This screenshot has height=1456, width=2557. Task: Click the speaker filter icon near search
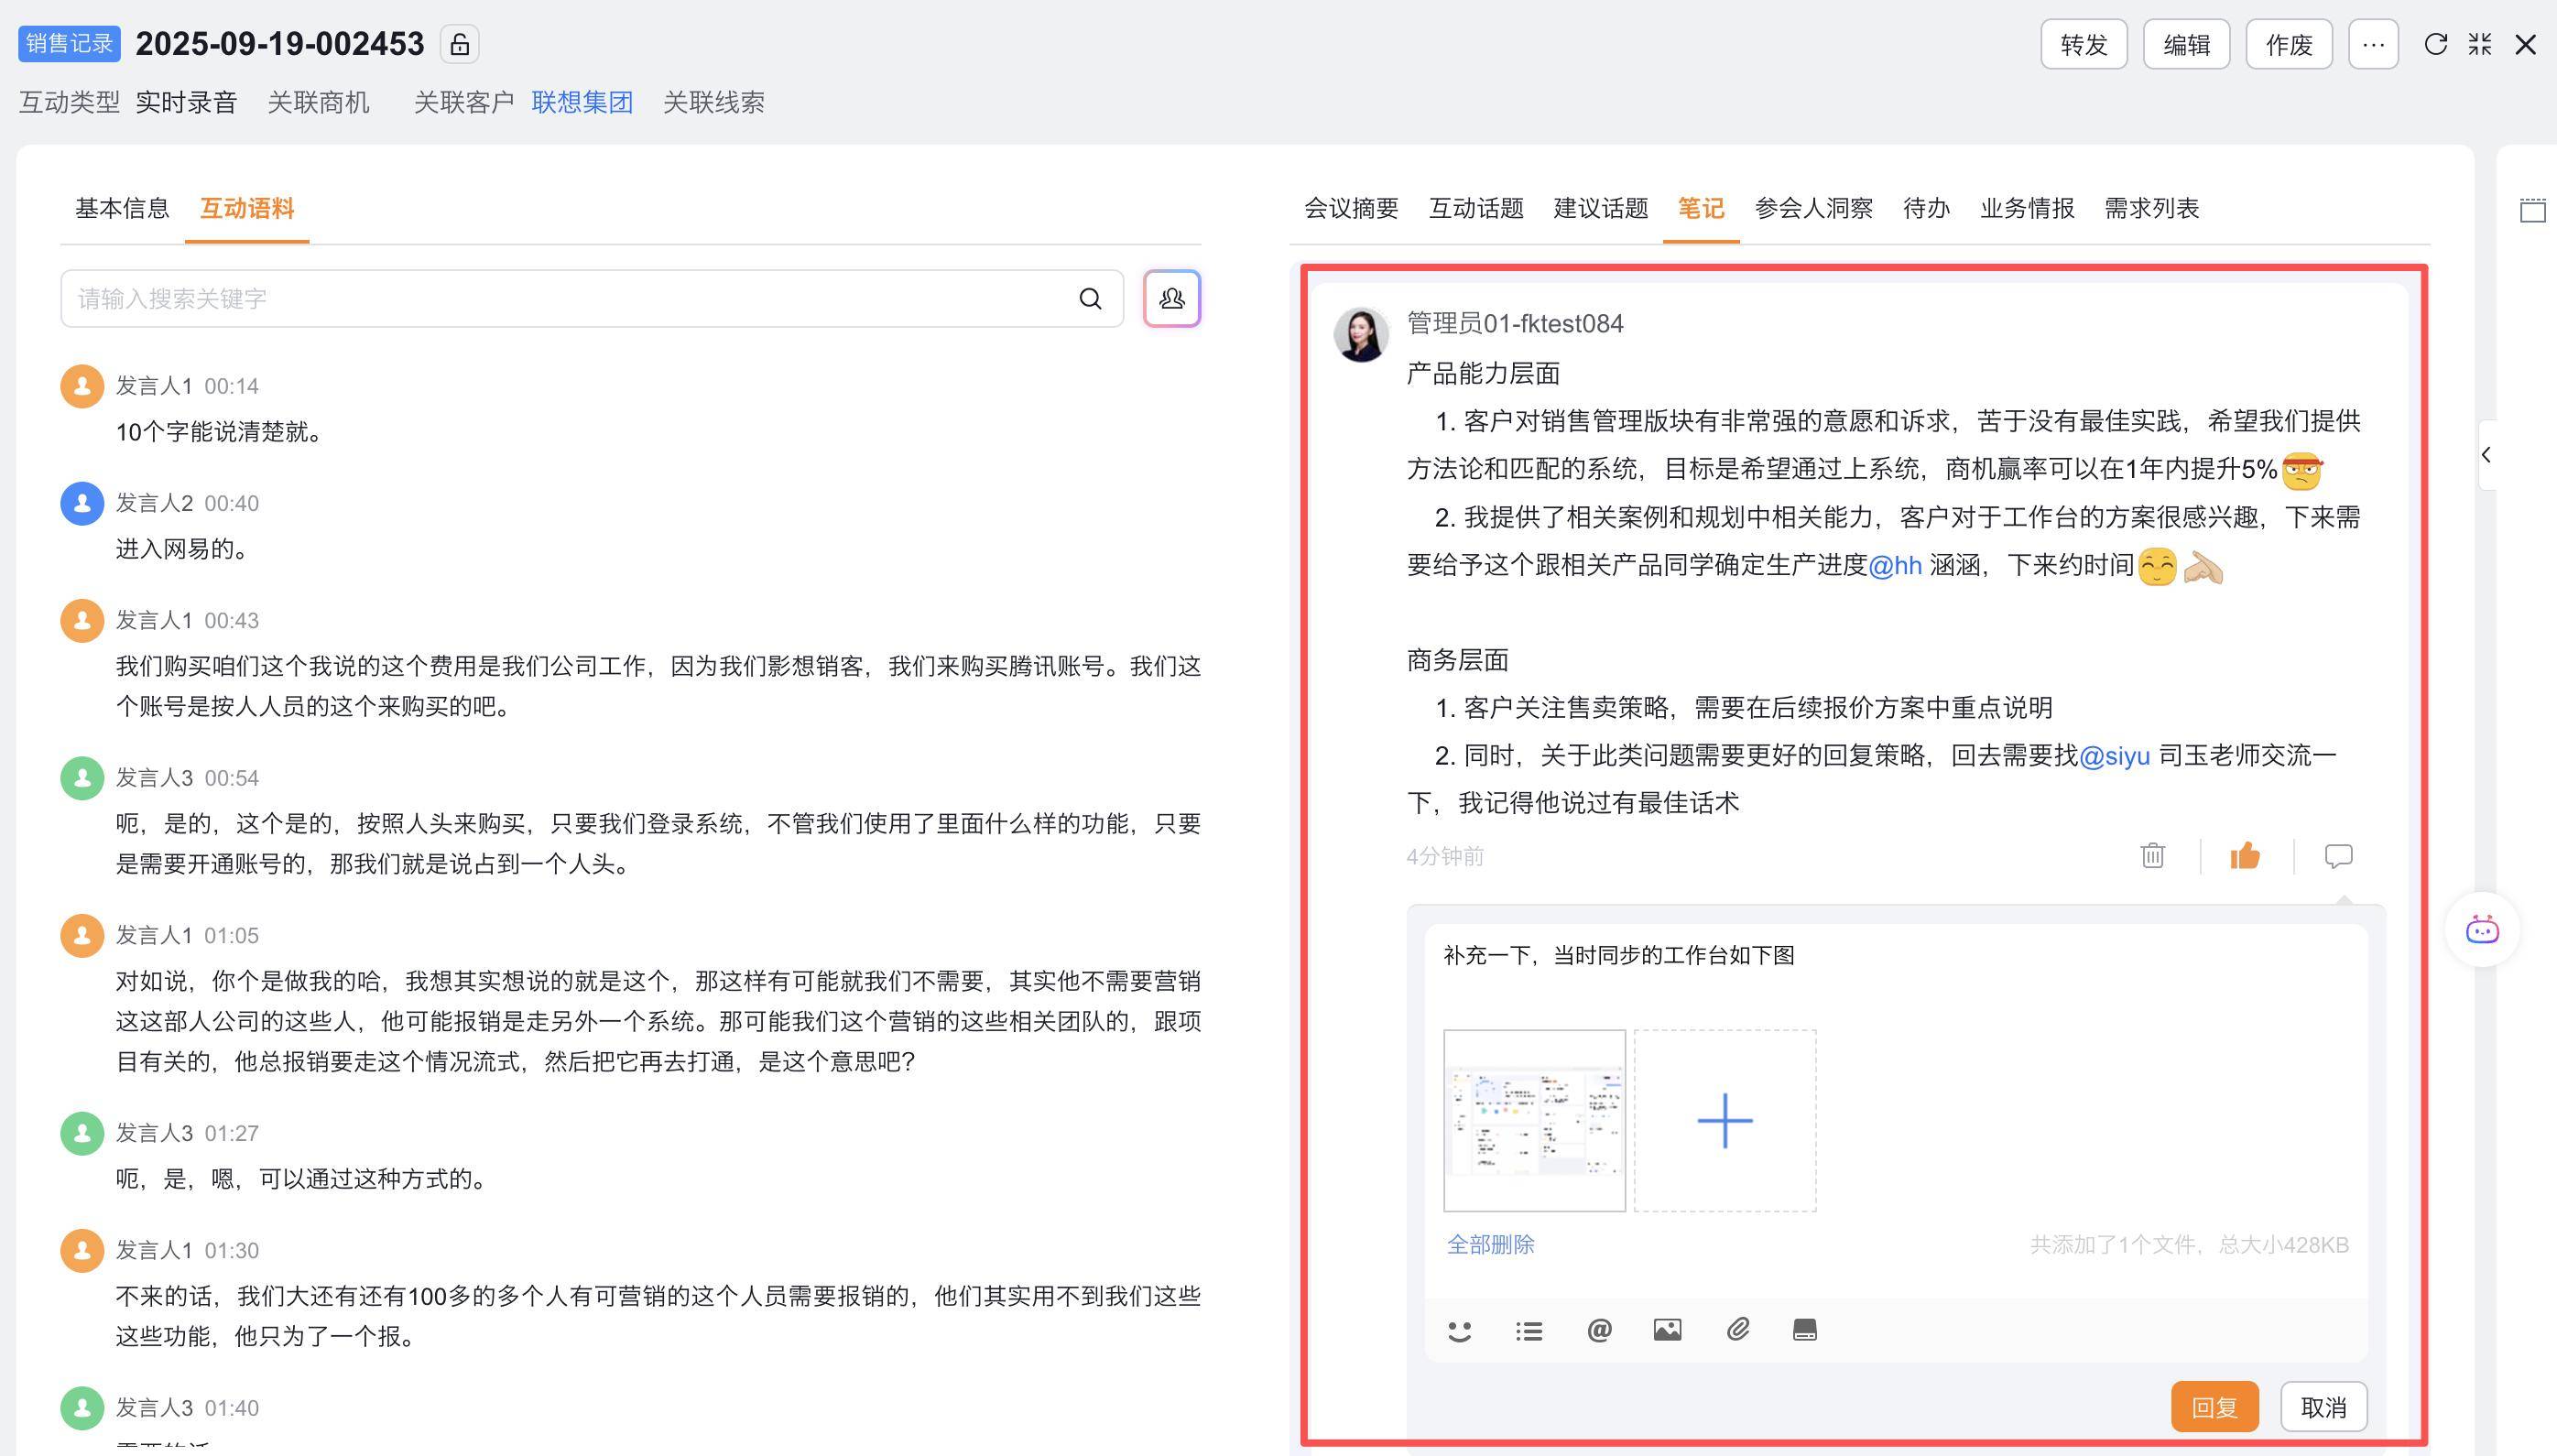click(x=1171, y=298)
